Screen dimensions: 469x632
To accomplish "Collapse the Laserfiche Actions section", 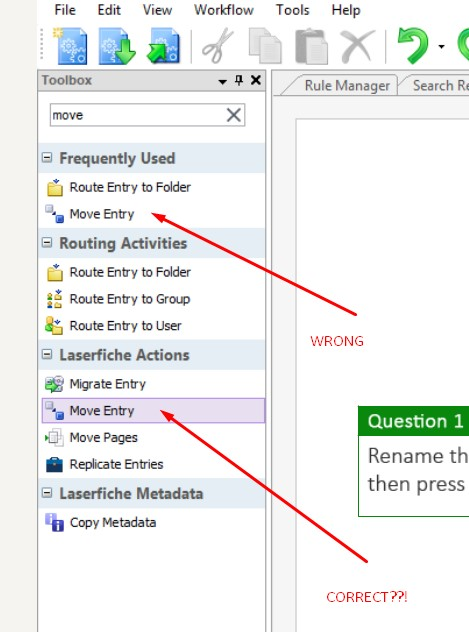I will 47,354.
